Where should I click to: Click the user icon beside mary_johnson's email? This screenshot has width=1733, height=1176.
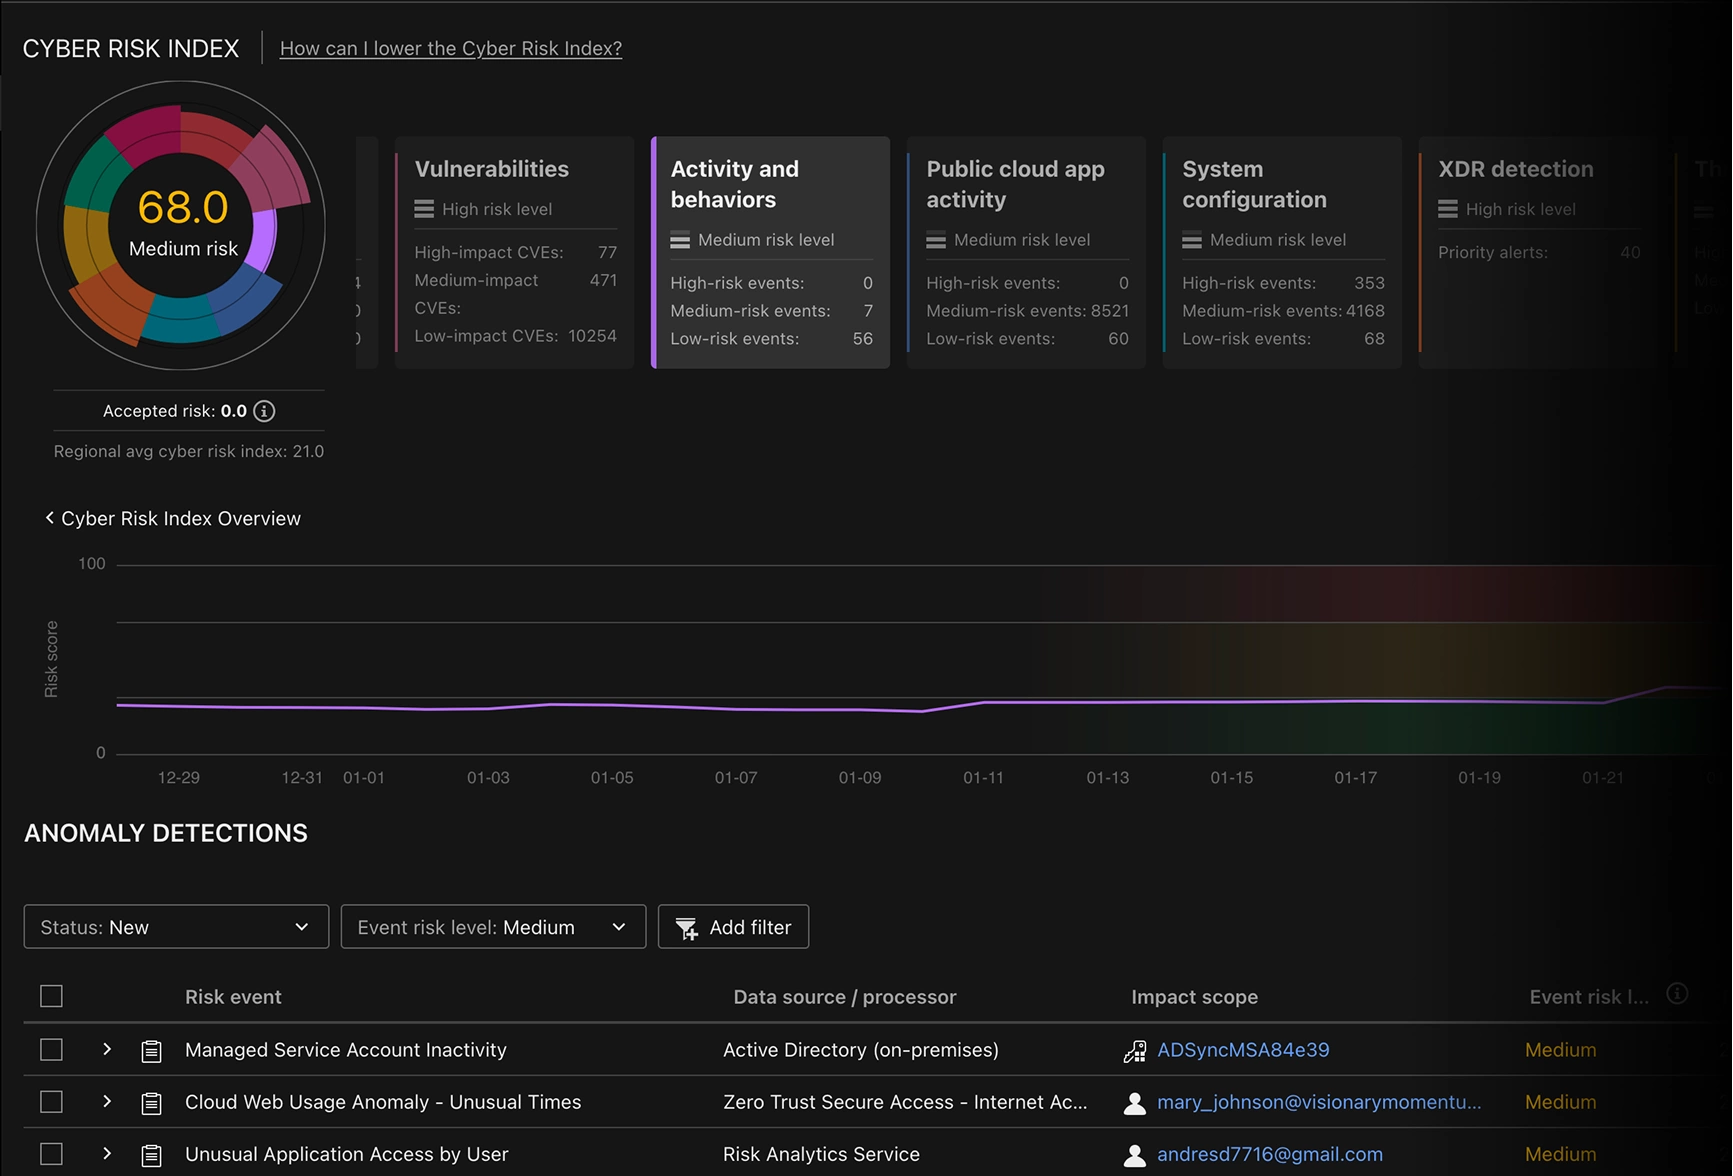point(1135,1102)
